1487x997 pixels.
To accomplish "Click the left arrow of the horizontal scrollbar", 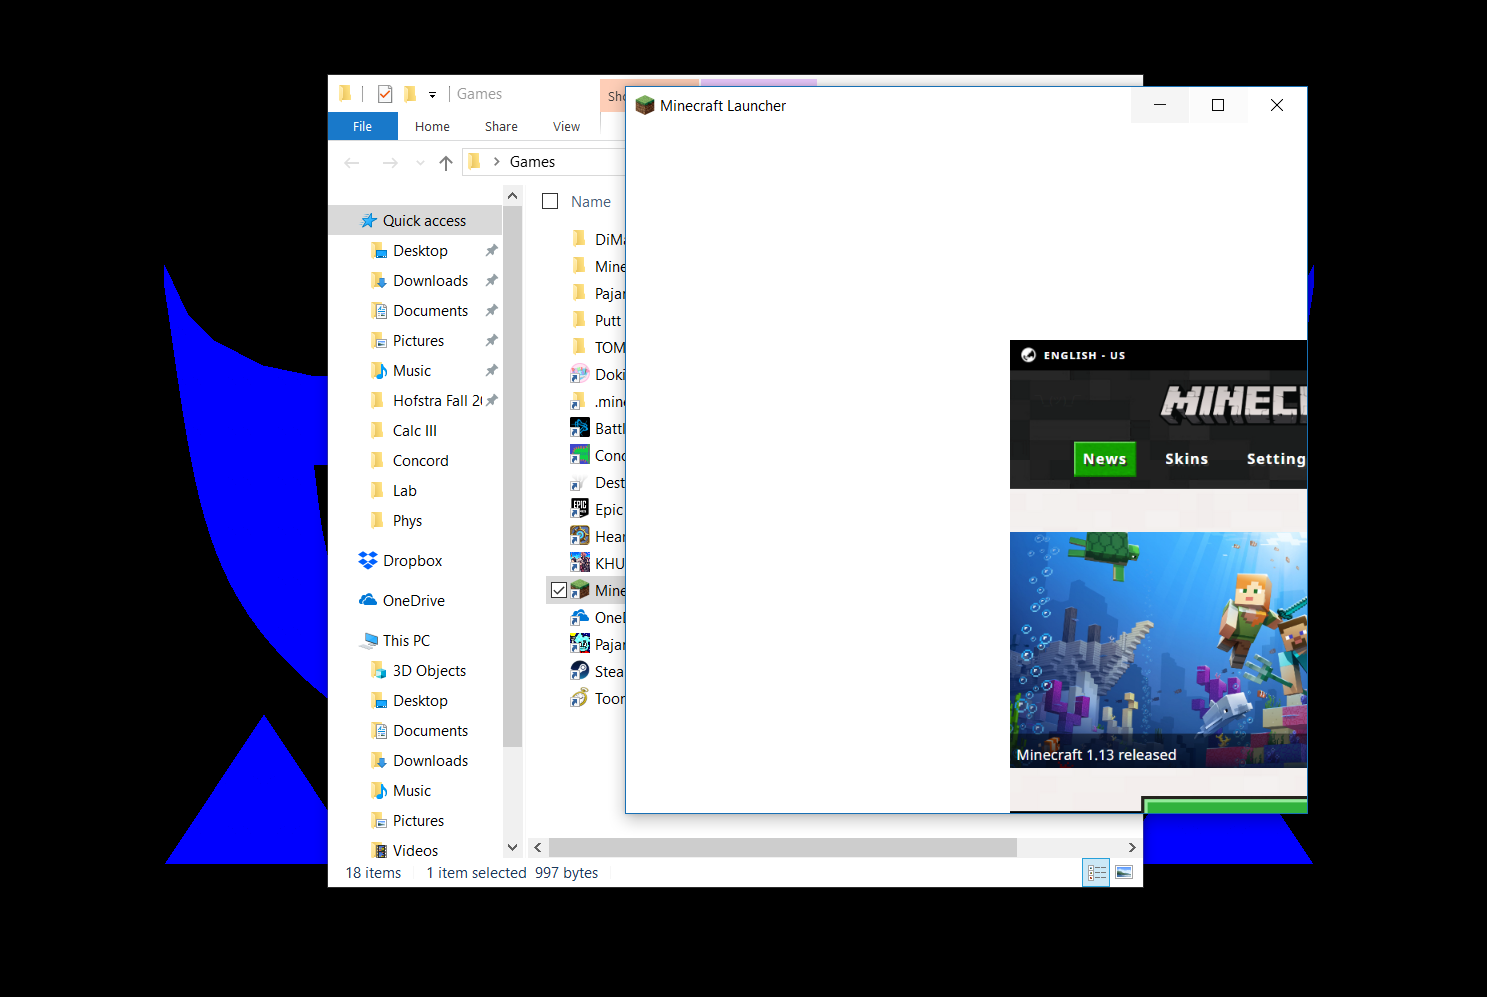I will tap(538, 847).
